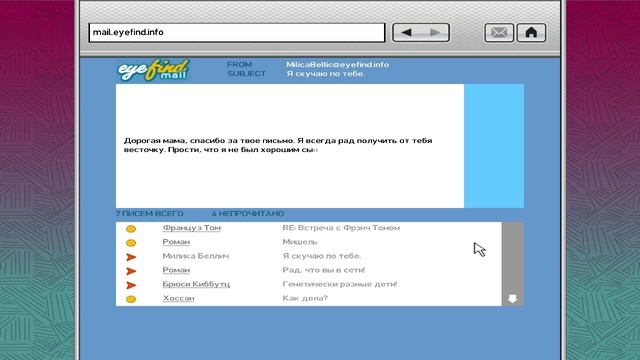Open the email from Француз Том
Image resolution: width=640 pixels, height=360 pixels.
coord(191,228)
